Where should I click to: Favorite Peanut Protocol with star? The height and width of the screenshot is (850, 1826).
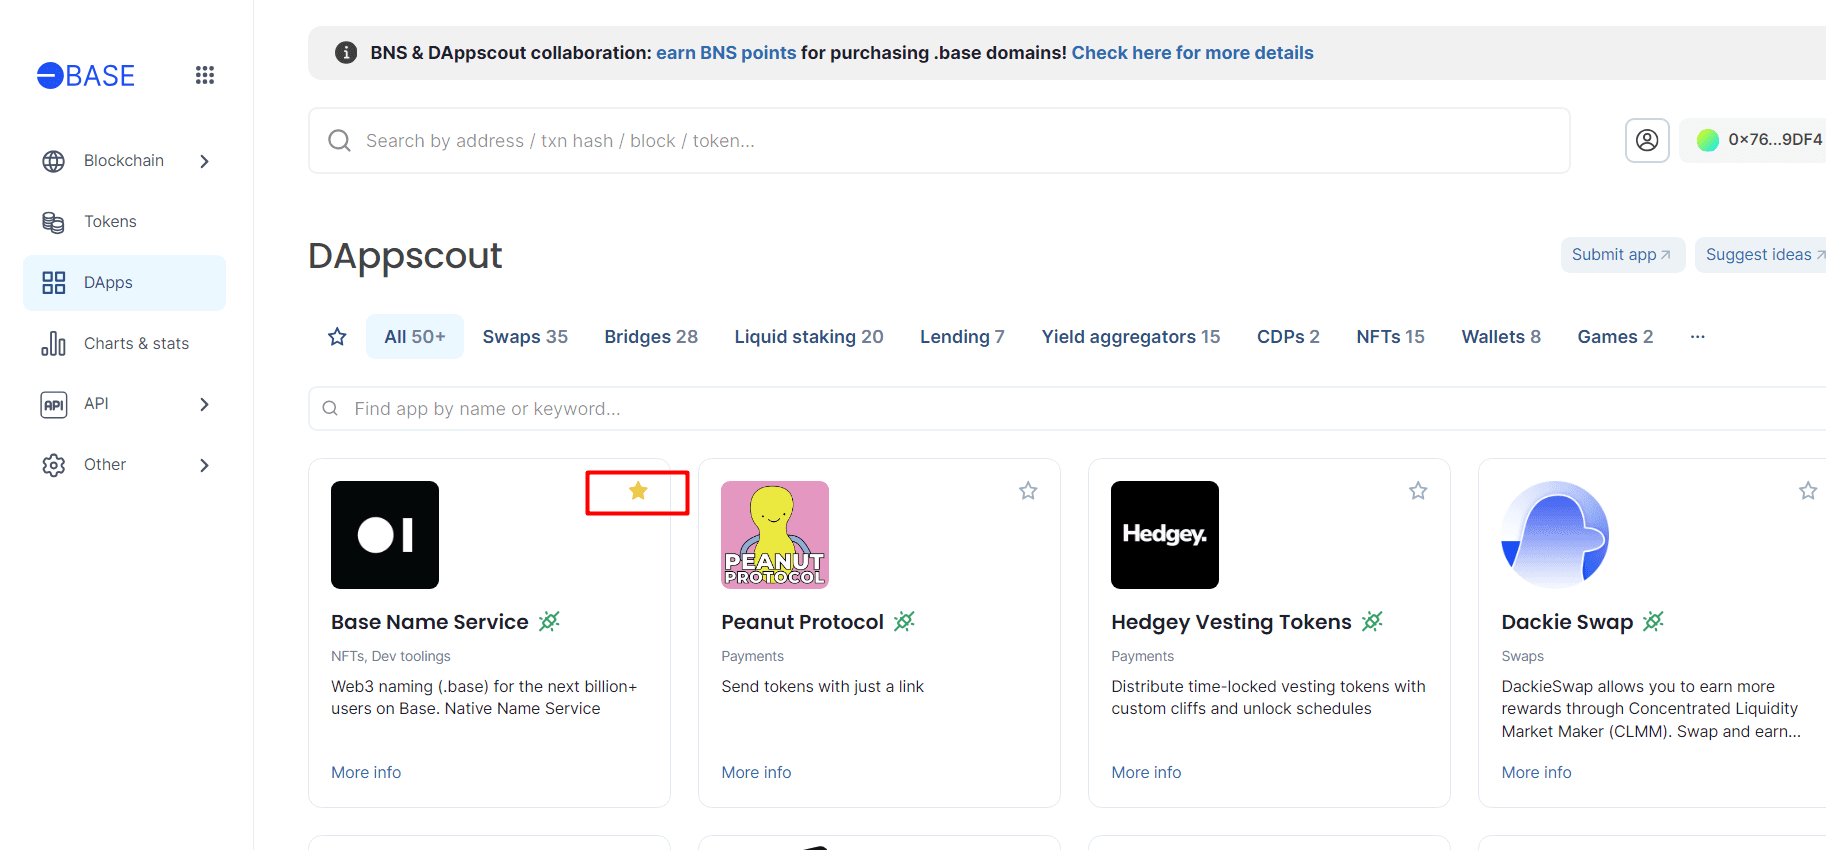1028,491
